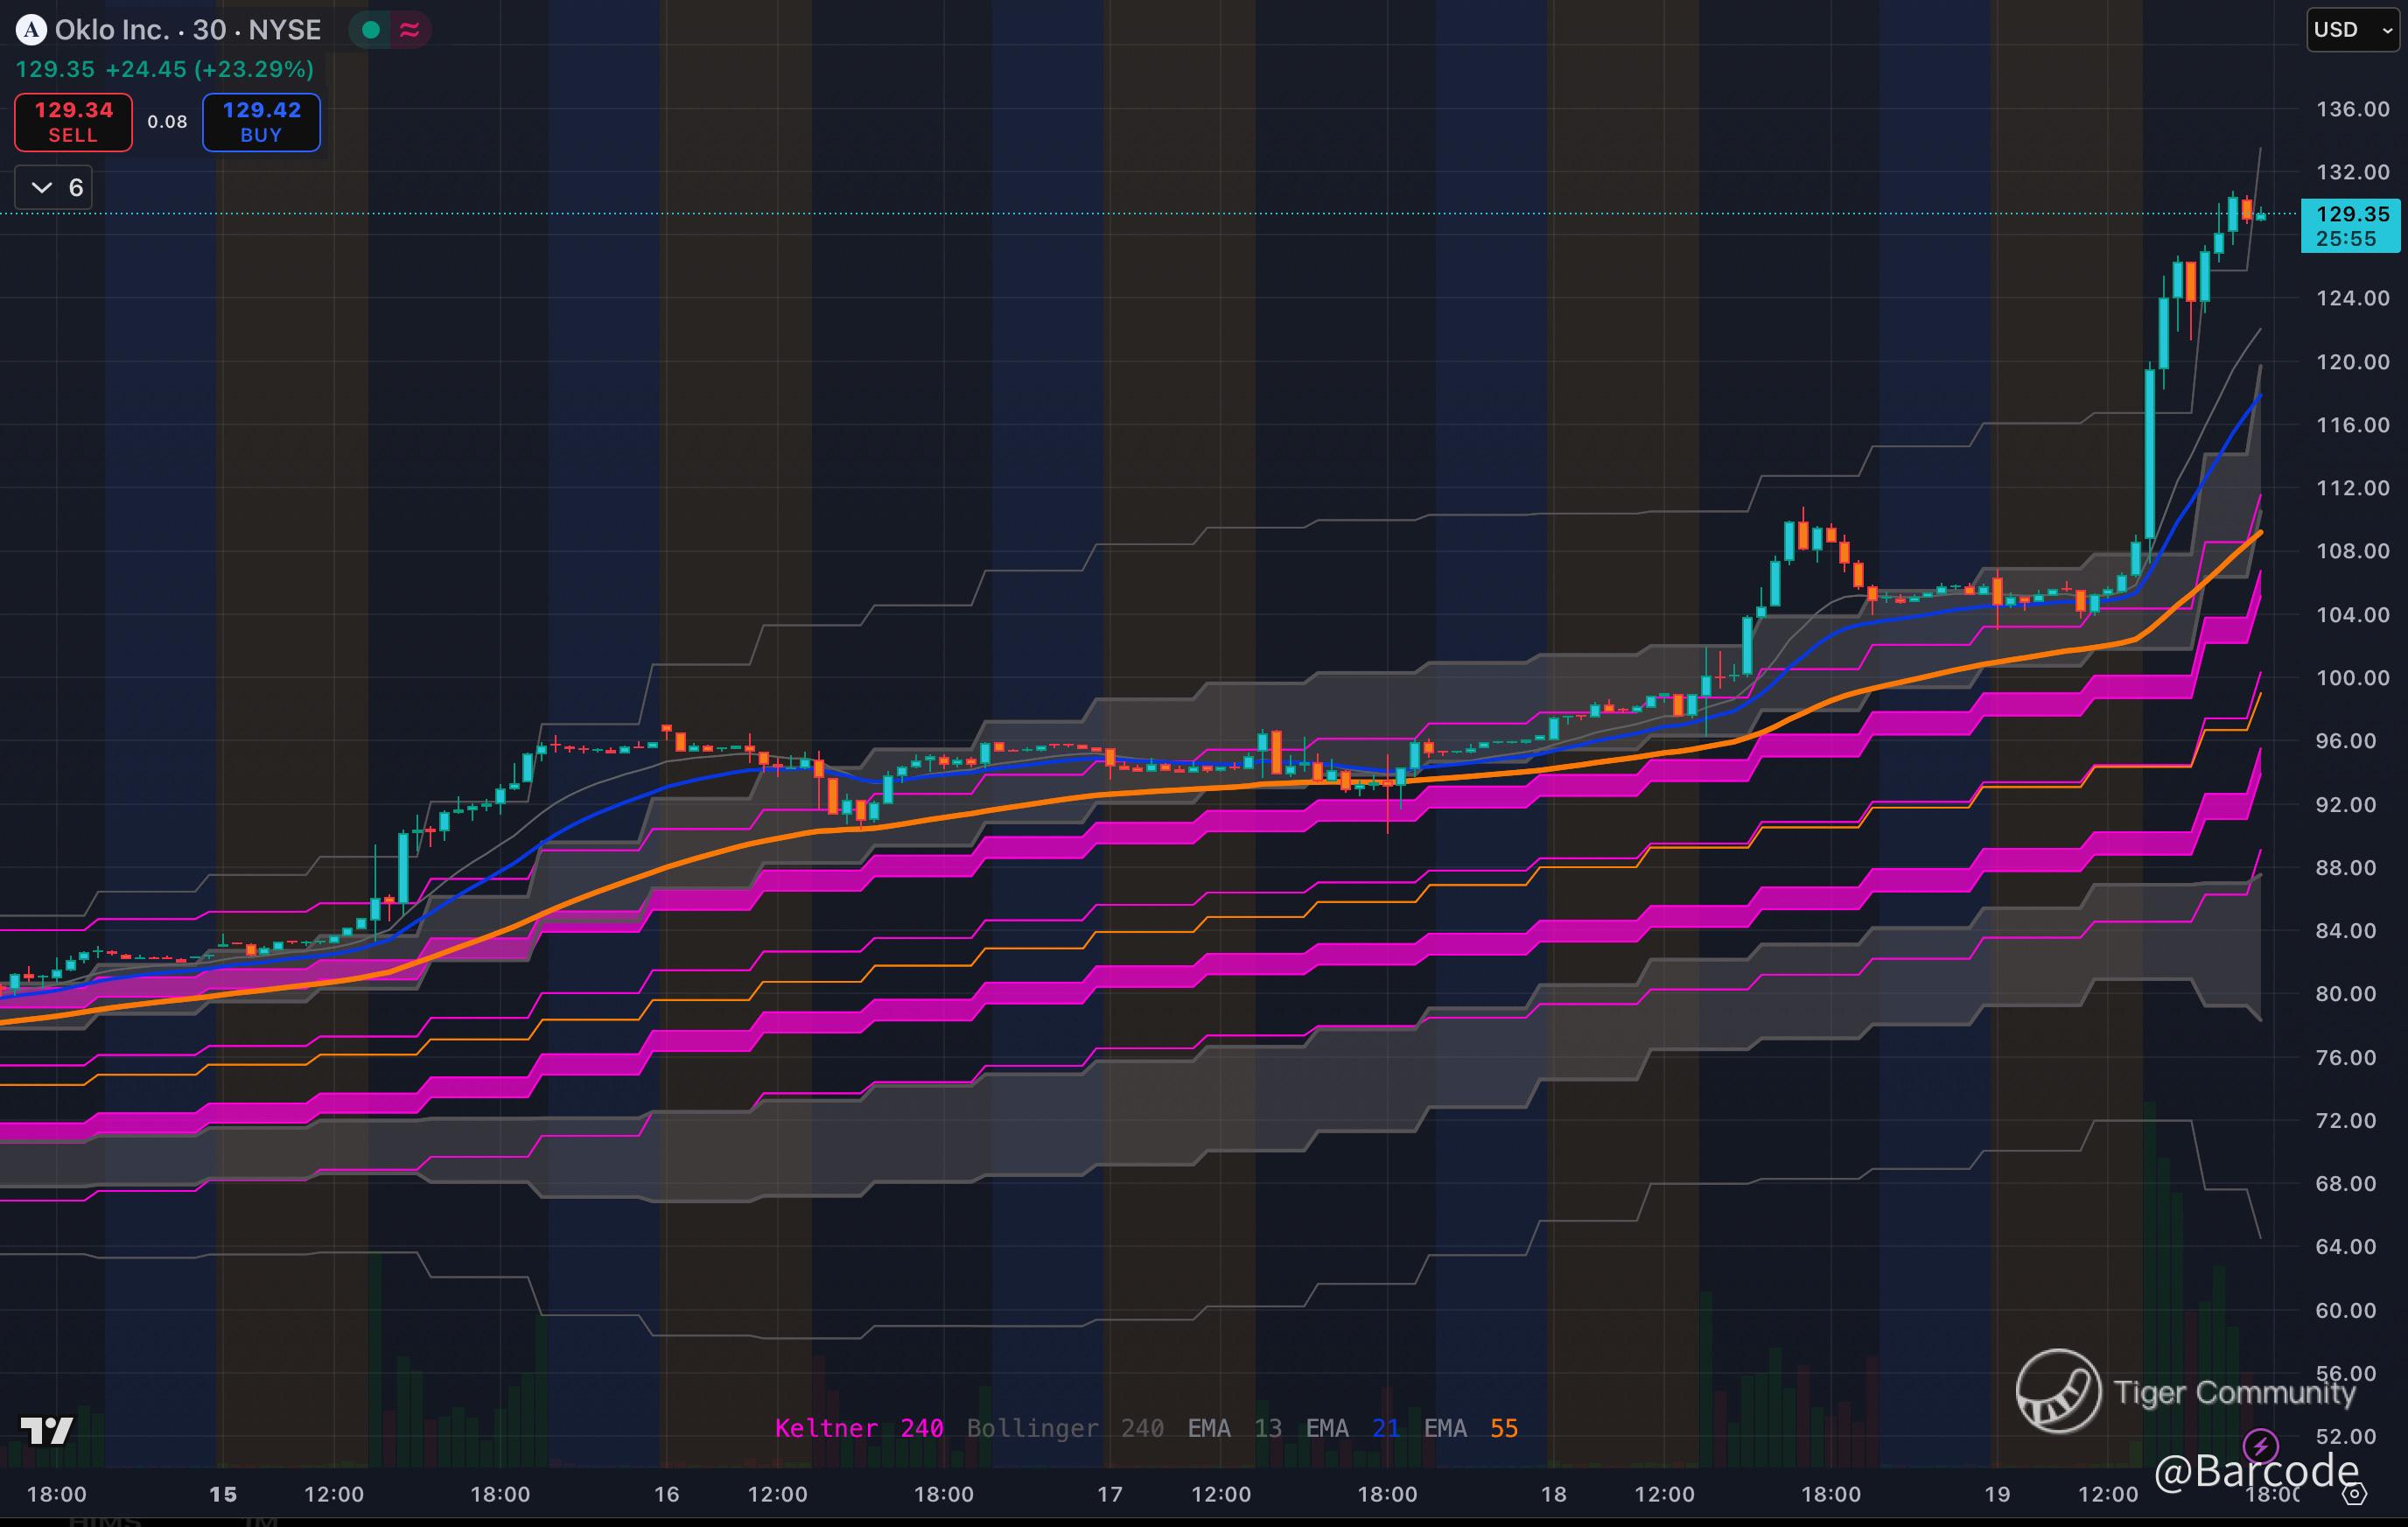Viewport: 2408px width, 1527px height.
Task: Click the Bollinger 240 indicator label
Action: click(x=1064, y=1428)
